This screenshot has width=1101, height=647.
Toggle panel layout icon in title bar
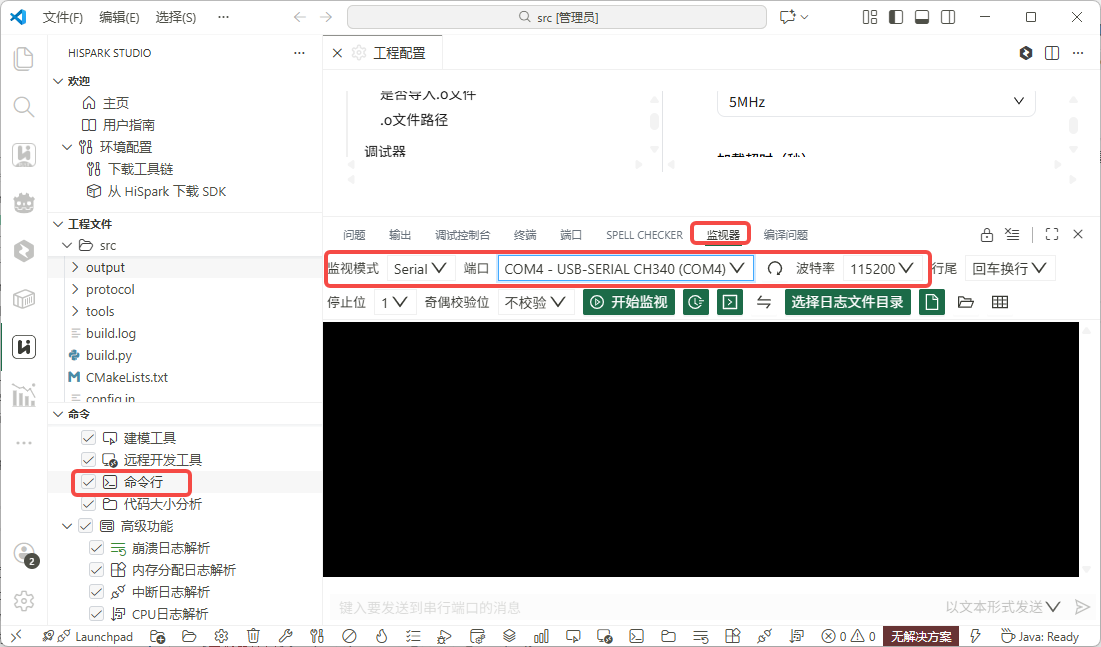click(x=922, y=17)
